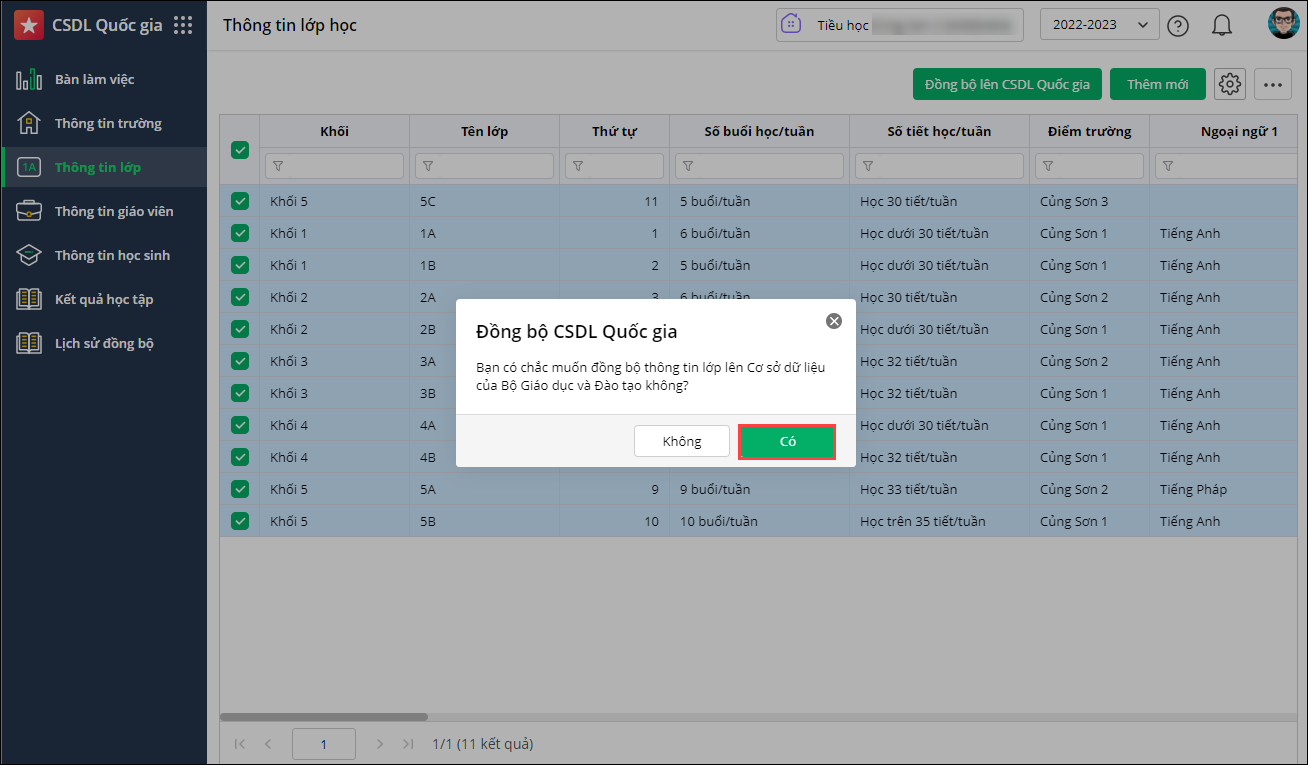Viewport: 1308px width, 765px height.
Task: Open the Tiểu học school selector
Action: [x=900, y=25]
